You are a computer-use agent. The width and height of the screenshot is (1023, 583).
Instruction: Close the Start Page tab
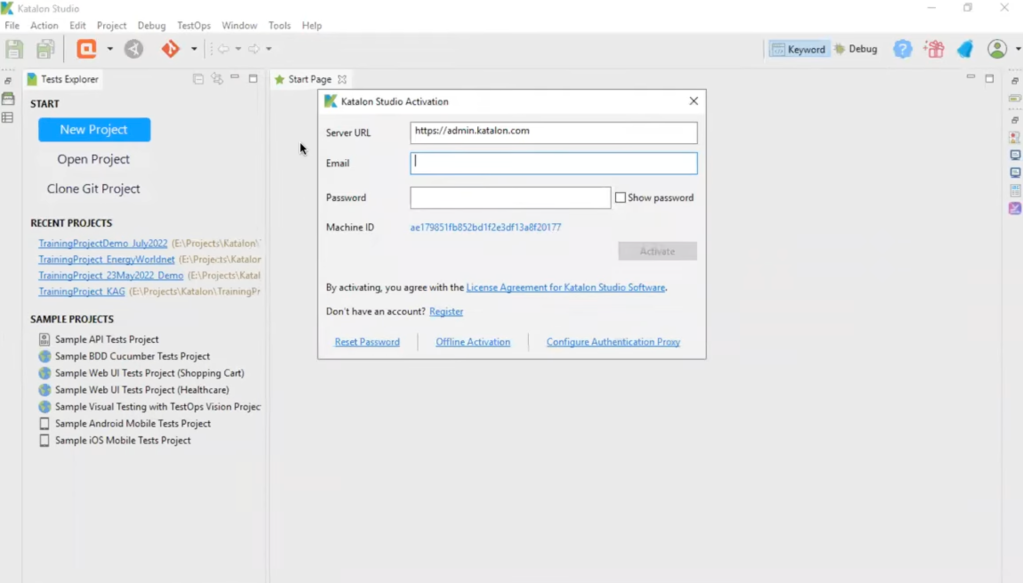pyautogui.click(x=342, y=80)
